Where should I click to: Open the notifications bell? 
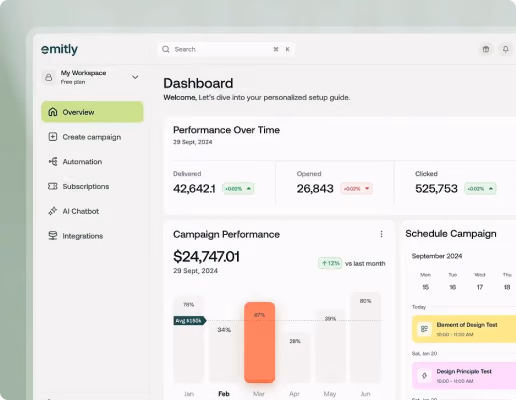pyautogui.click(x=506, y=49)
